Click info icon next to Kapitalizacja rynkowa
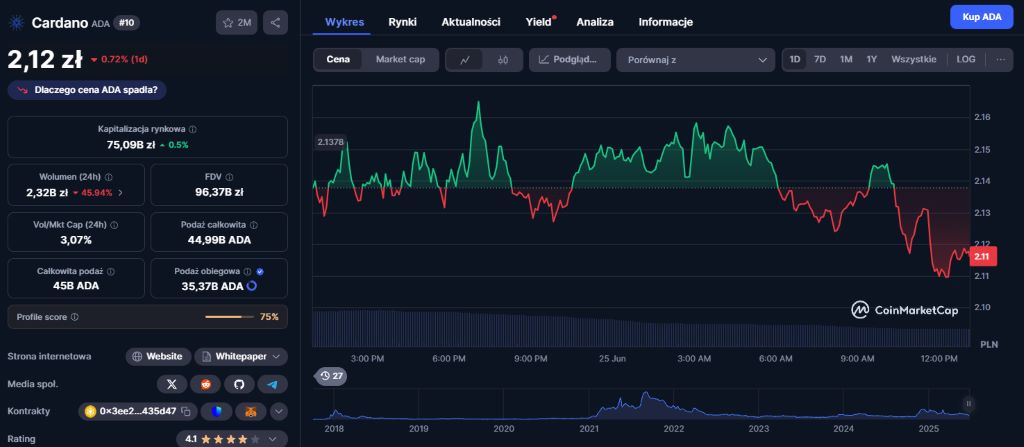 (x=193, y=129)
